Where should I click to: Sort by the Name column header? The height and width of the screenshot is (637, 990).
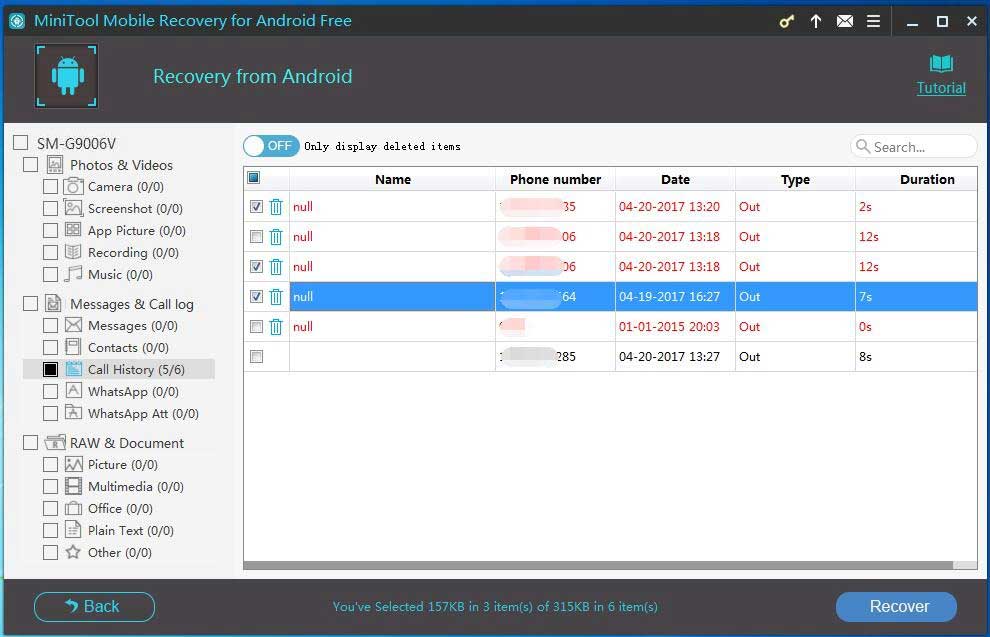tap(393, 179)
